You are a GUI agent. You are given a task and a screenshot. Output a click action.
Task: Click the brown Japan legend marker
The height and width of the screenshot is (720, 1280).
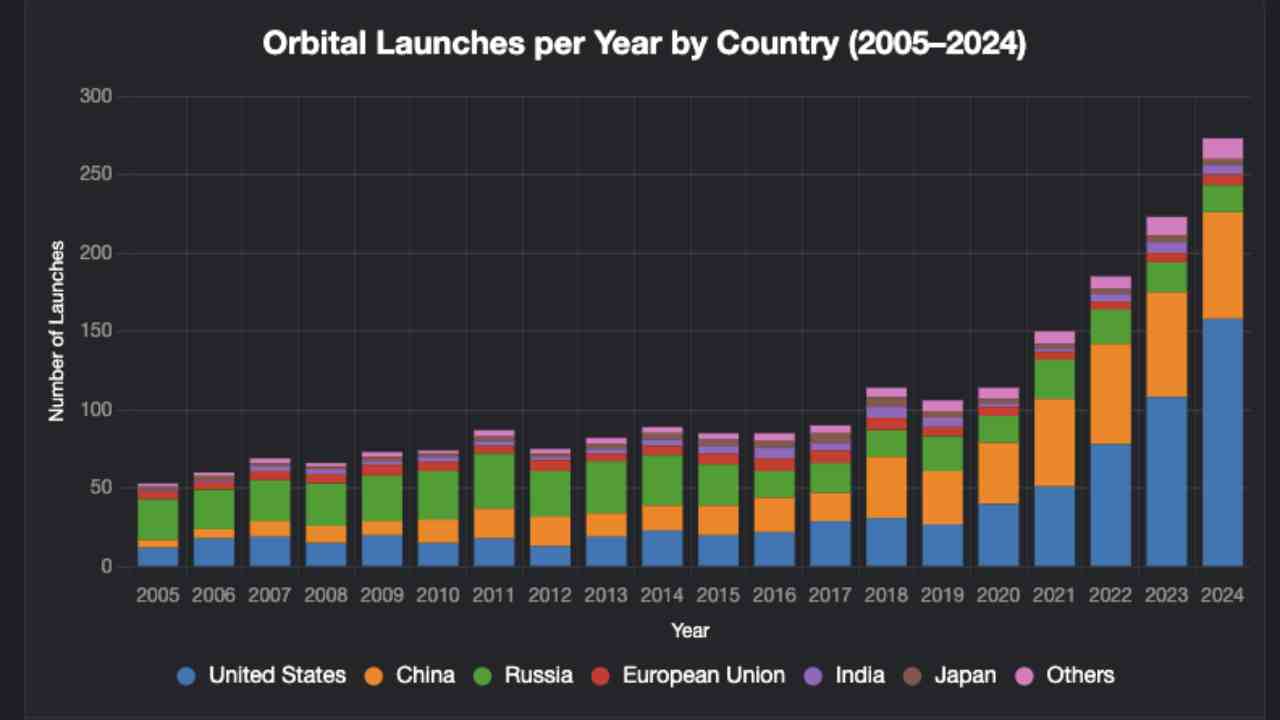912,675
